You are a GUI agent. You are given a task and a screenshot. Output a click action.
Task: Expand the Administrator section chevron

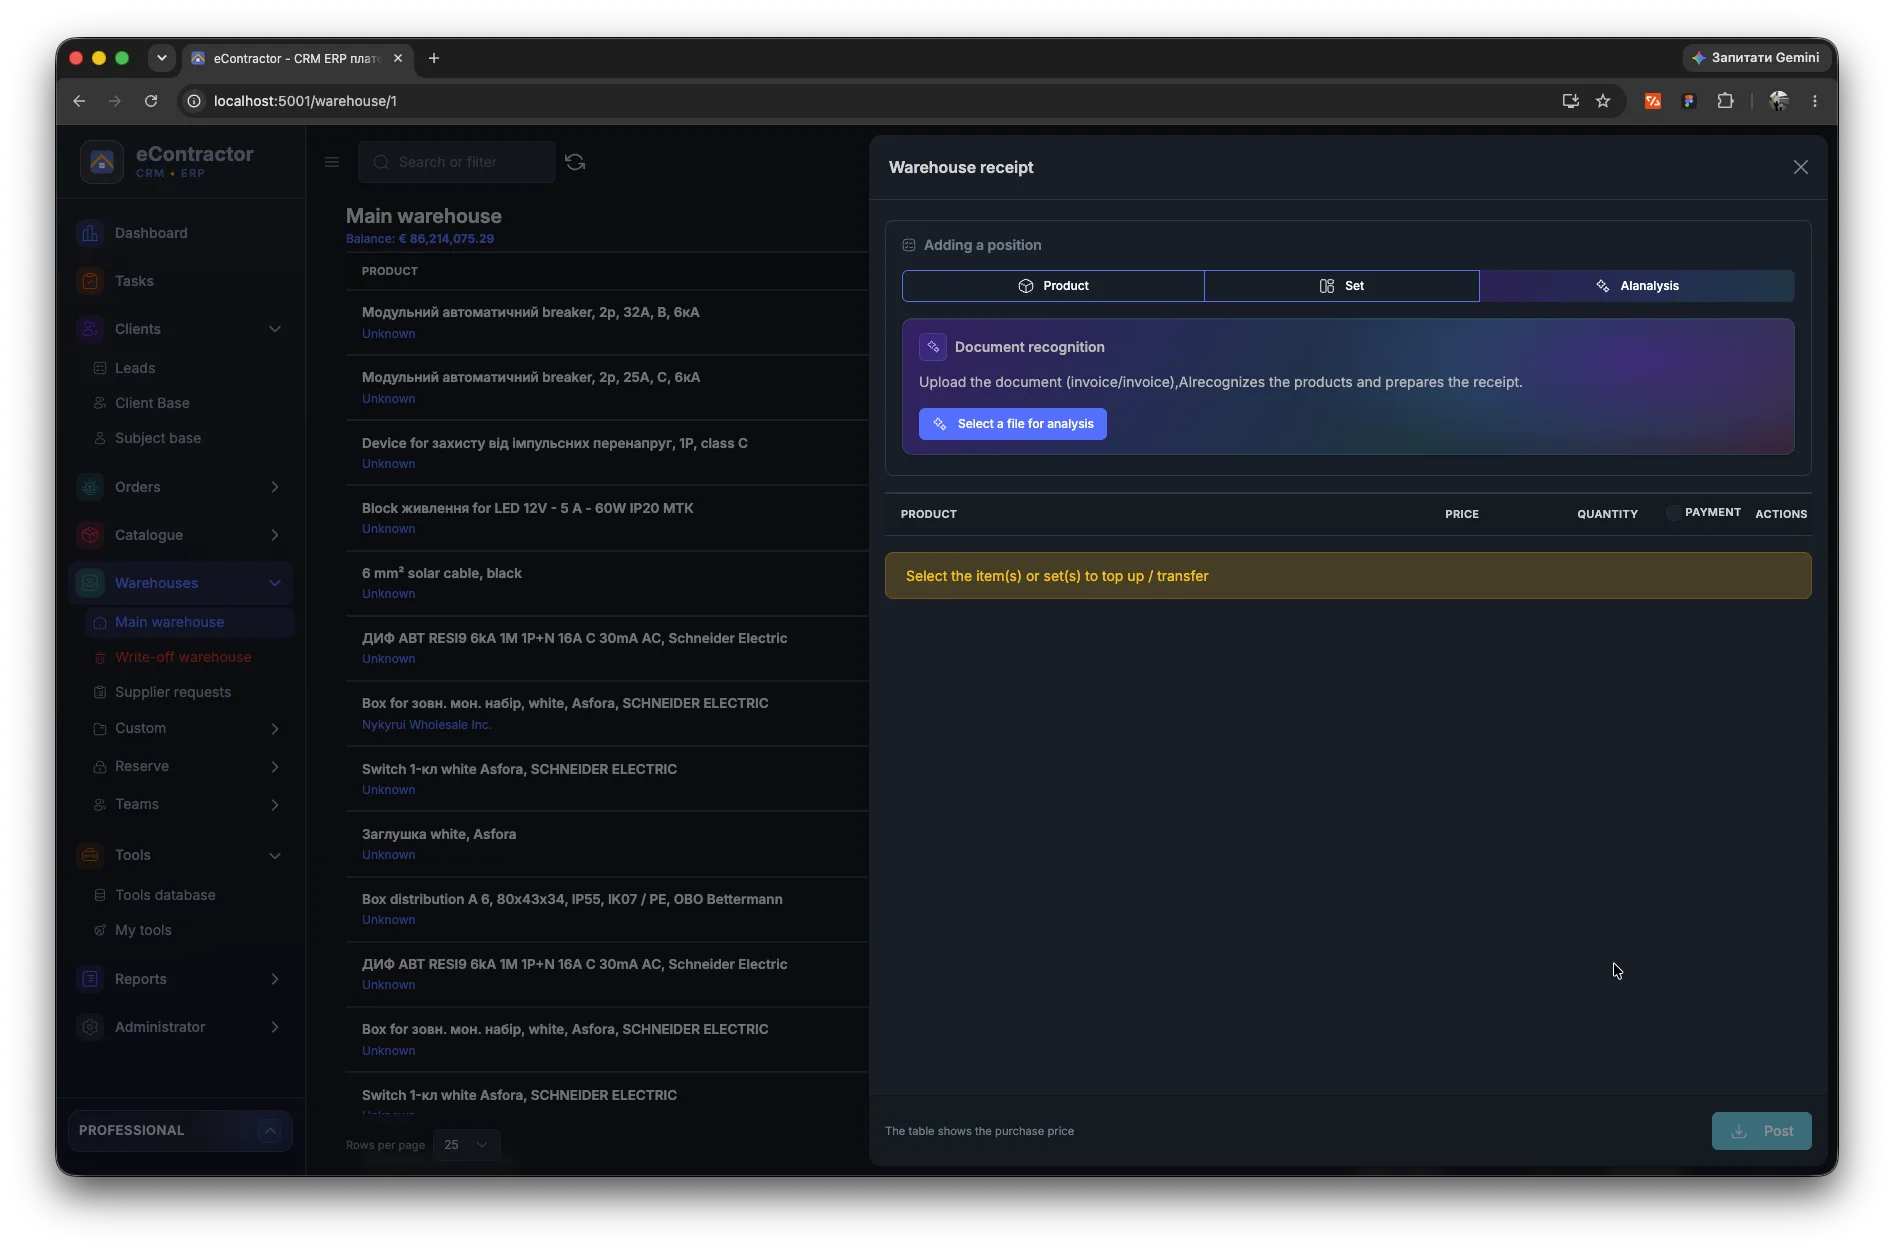[275, 1027]
